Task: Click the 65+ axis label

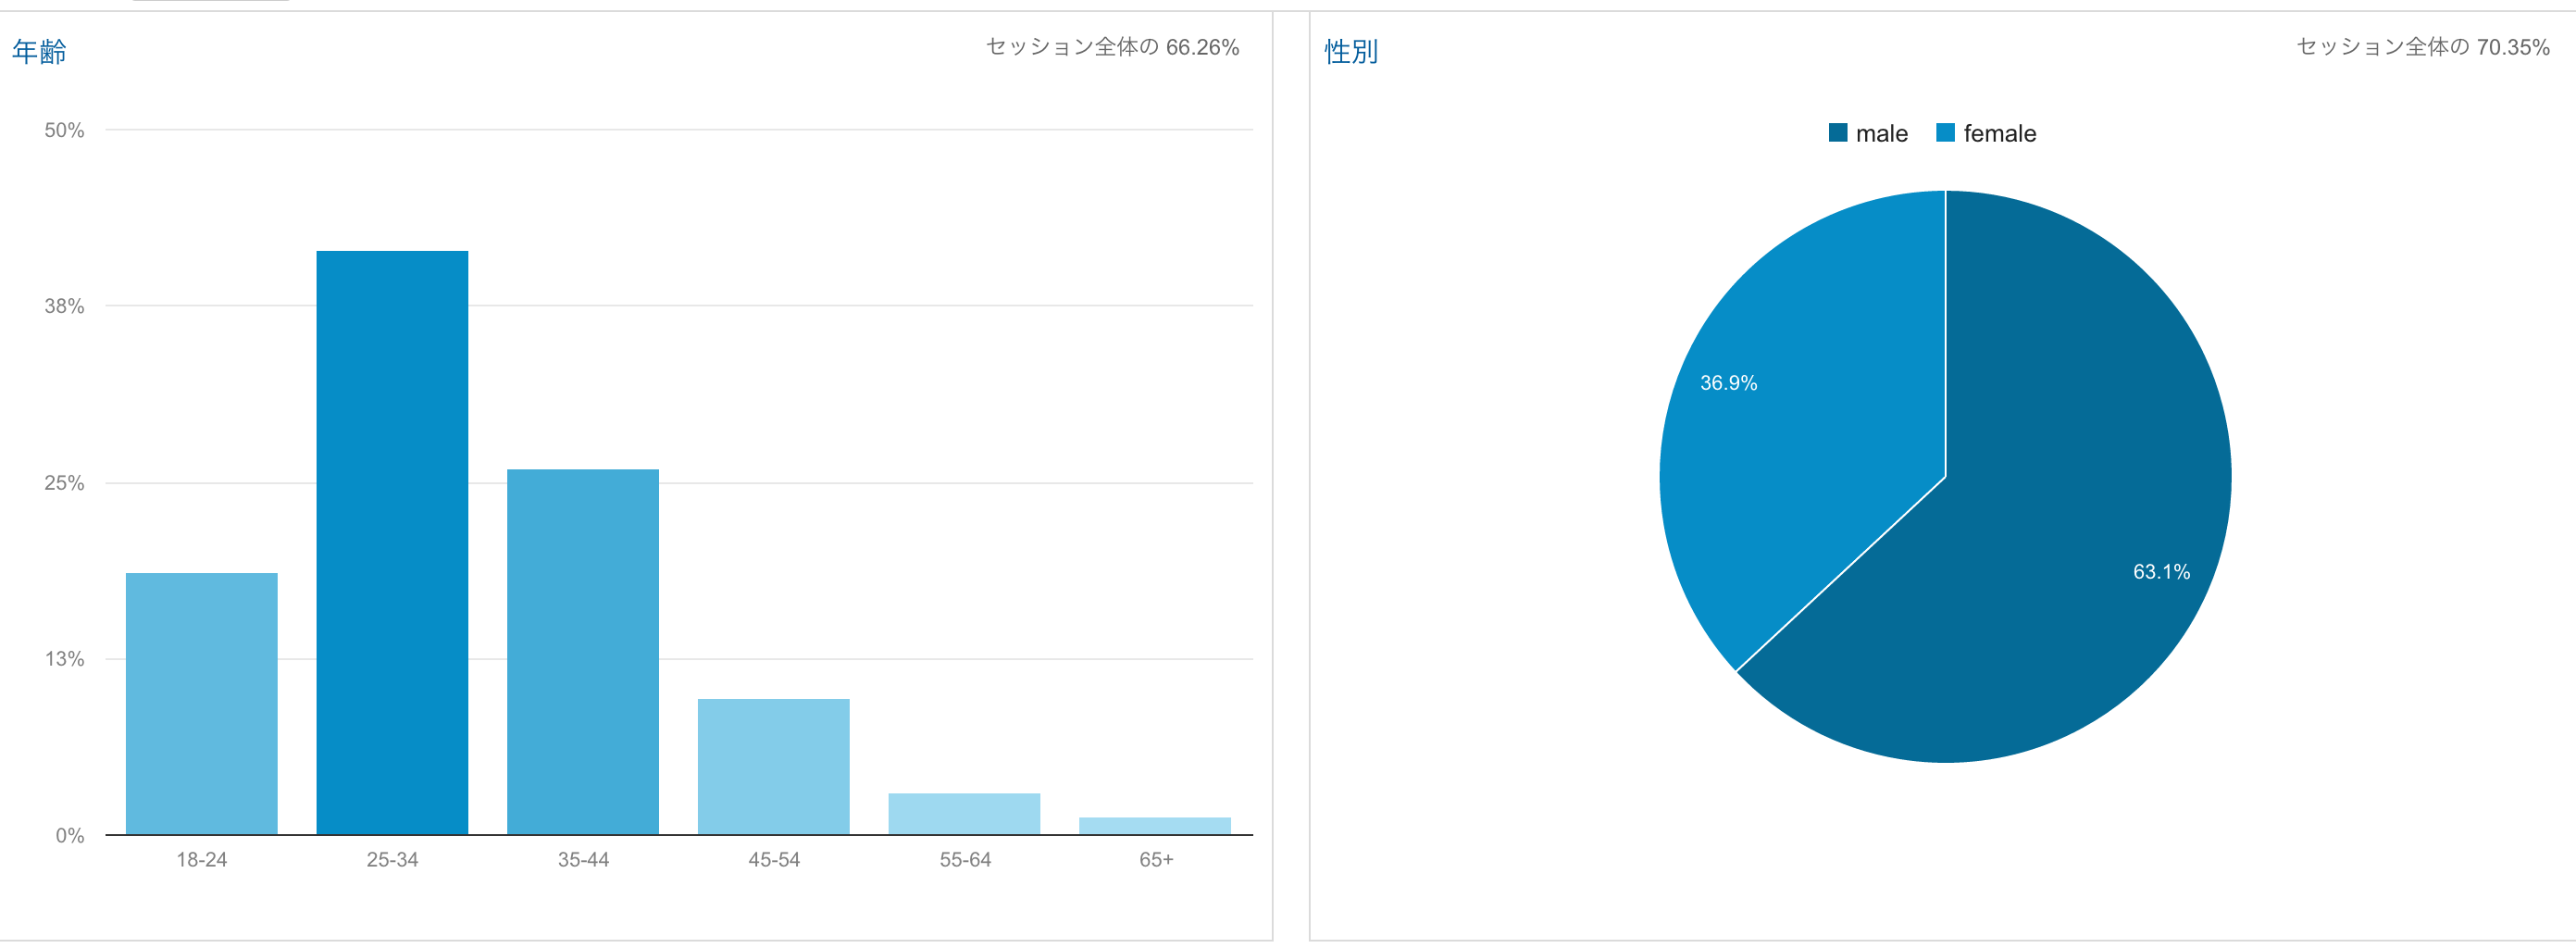Action: point(1156,860)
